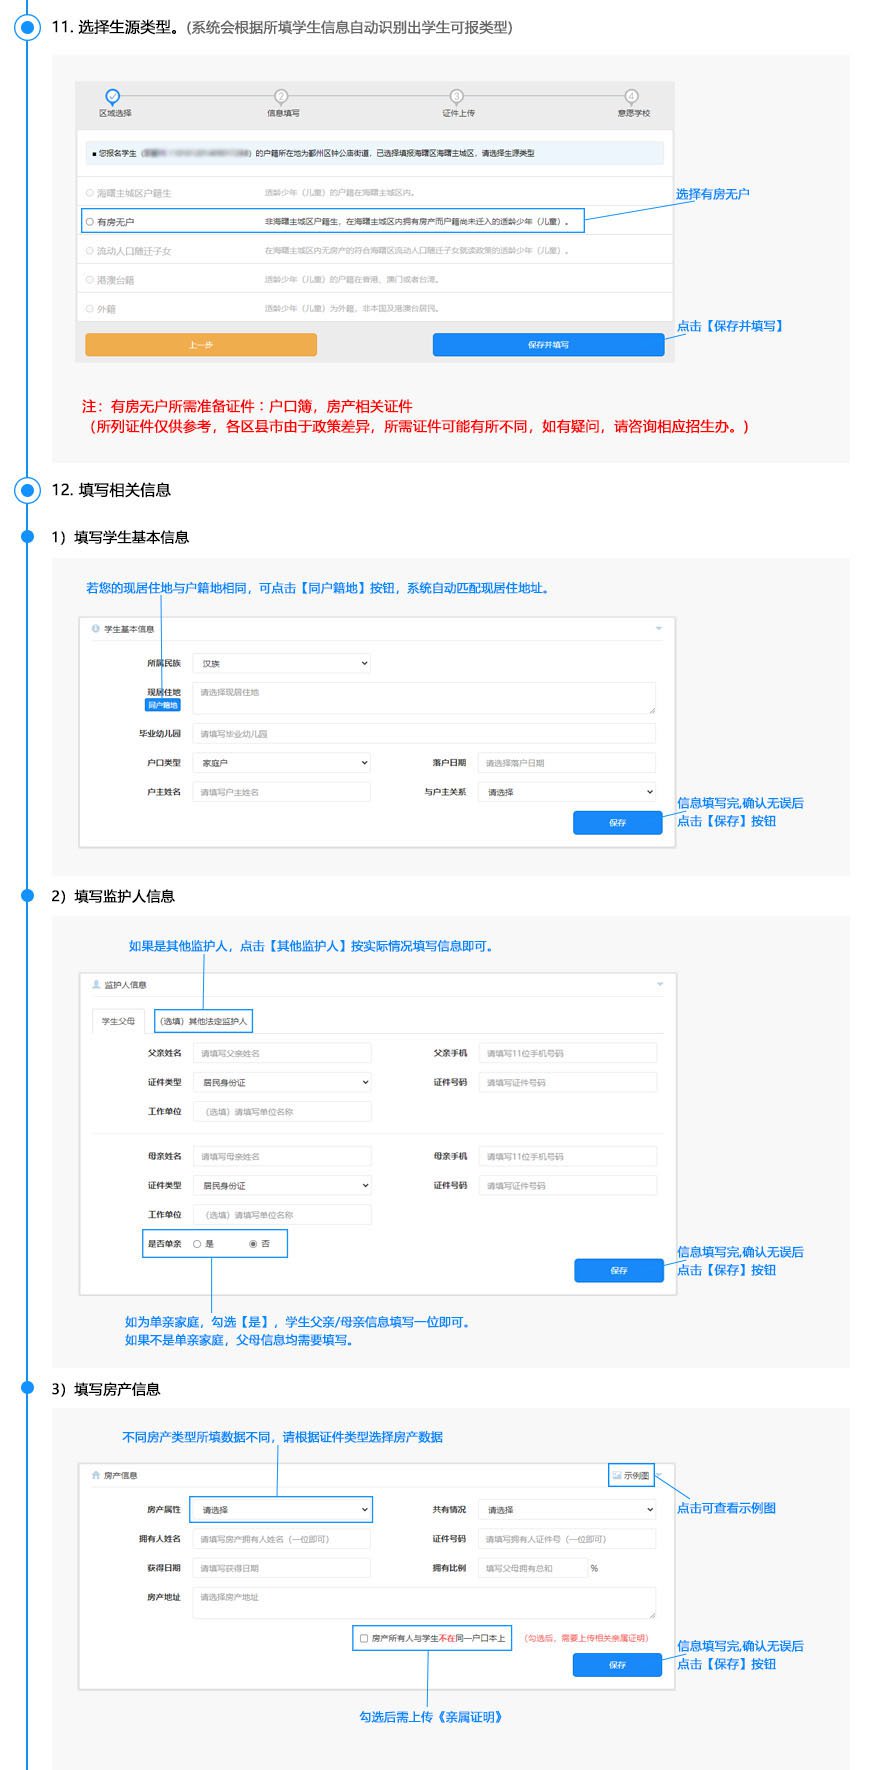
Task: Click the mother's 证件号码 field
Action: (568, 1185)
